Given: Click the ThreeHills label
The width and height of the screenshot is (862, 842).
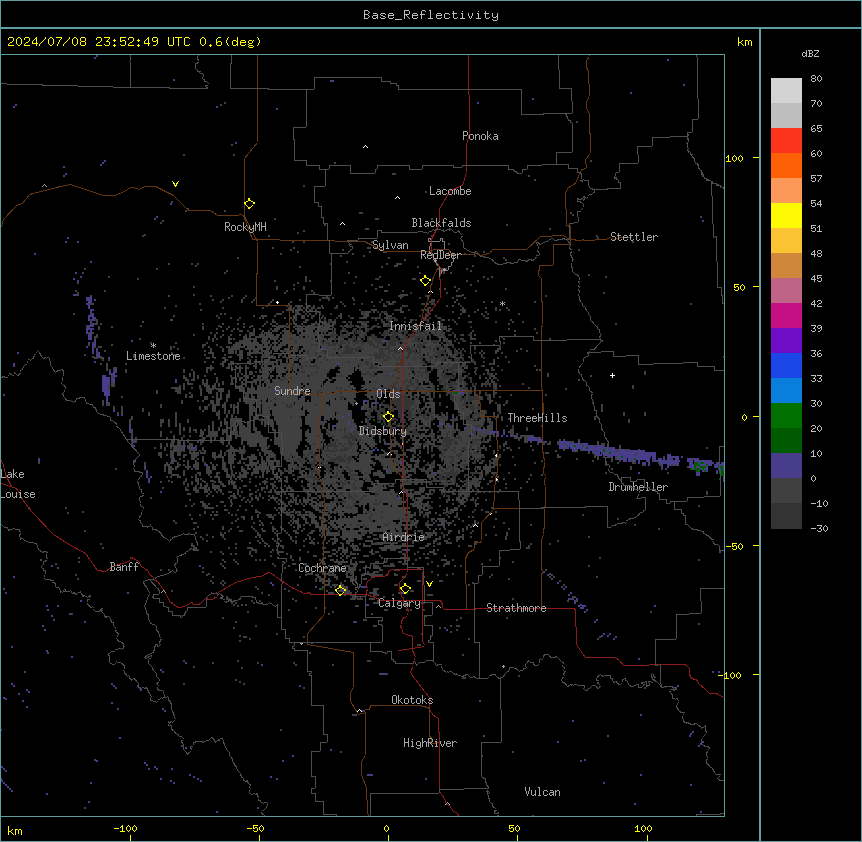Looking at the screenshot, I should (537, 418).
